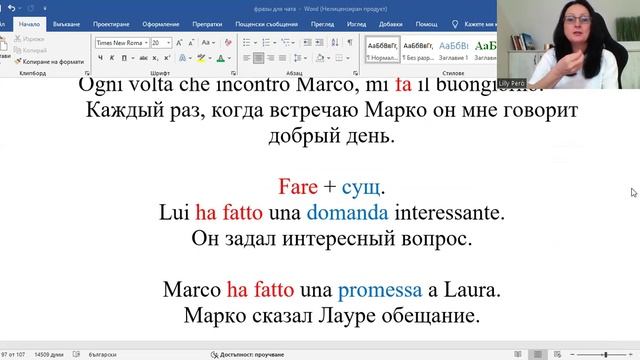
Task: Toggle superscript formatting
Action: (x=167, y=58)
